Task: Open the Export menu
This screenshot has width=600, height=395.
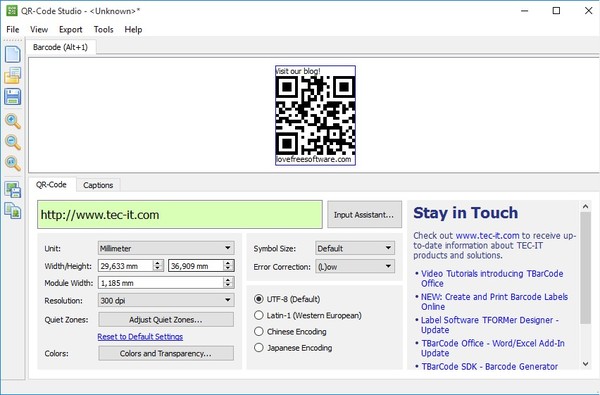Action: [70, 29]
